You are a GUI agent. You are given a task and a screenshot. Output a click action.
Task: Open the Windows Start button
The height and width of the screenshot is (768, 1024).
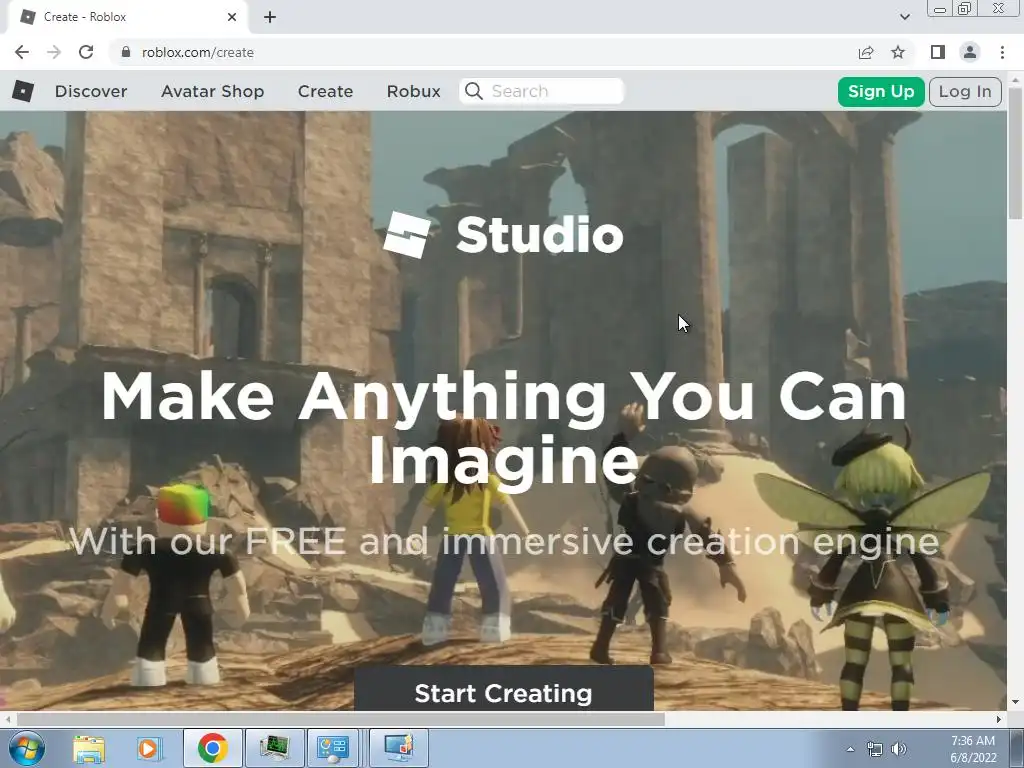coord(26,748)
